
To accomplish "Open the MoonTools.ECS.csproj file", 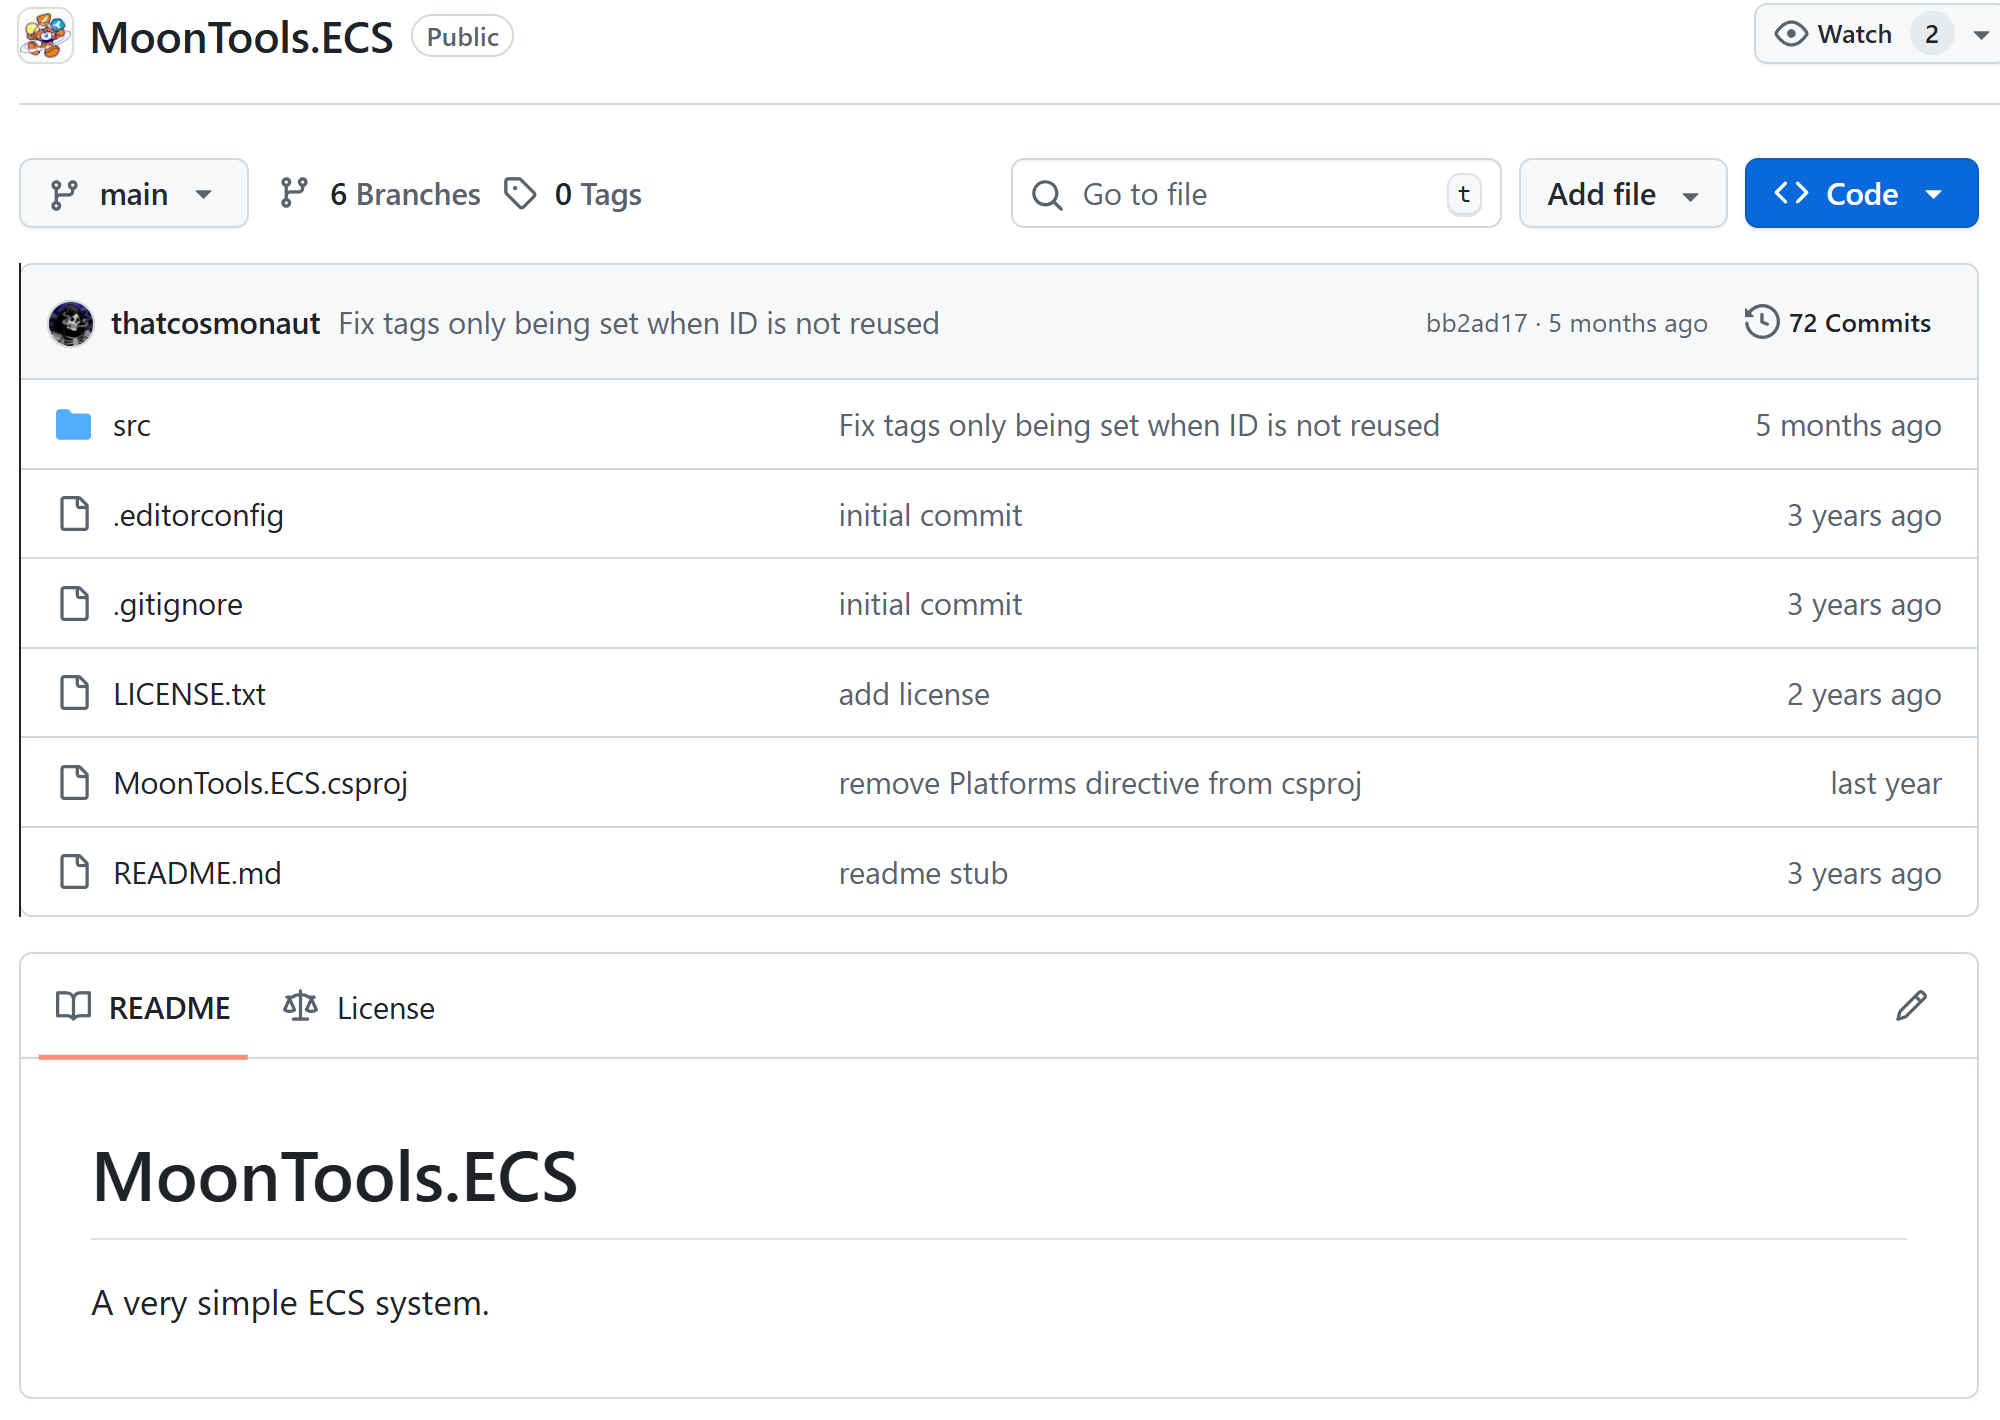I will [260, 783].
